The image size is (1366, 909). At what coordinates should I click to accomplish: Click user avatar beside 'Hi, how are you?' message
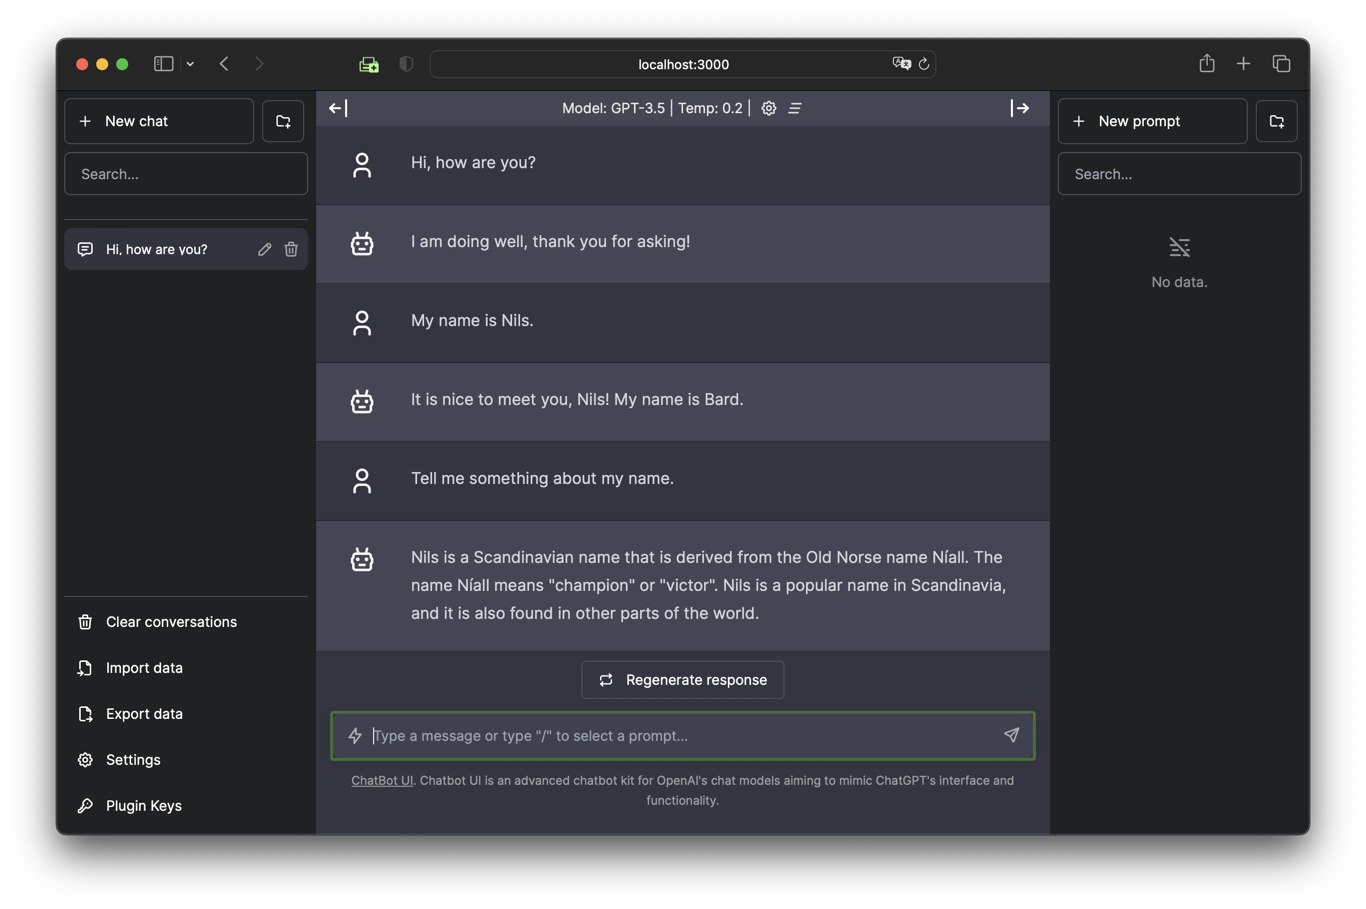(x=362, y=165)
